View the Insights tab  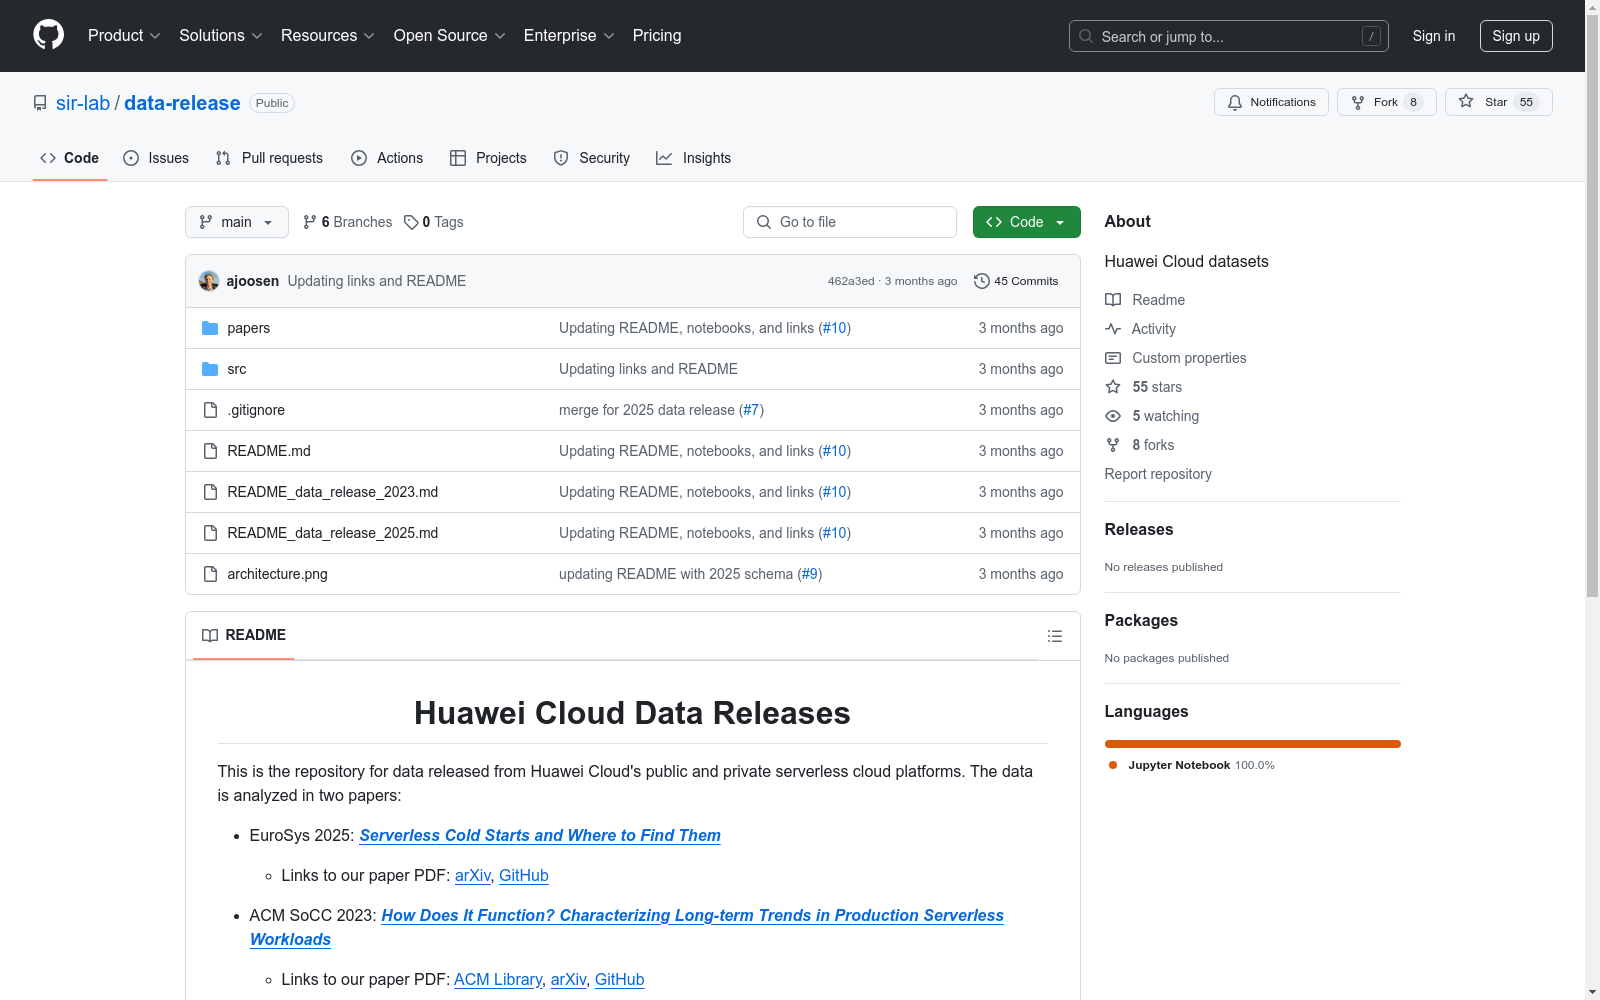tap(694, 158)
